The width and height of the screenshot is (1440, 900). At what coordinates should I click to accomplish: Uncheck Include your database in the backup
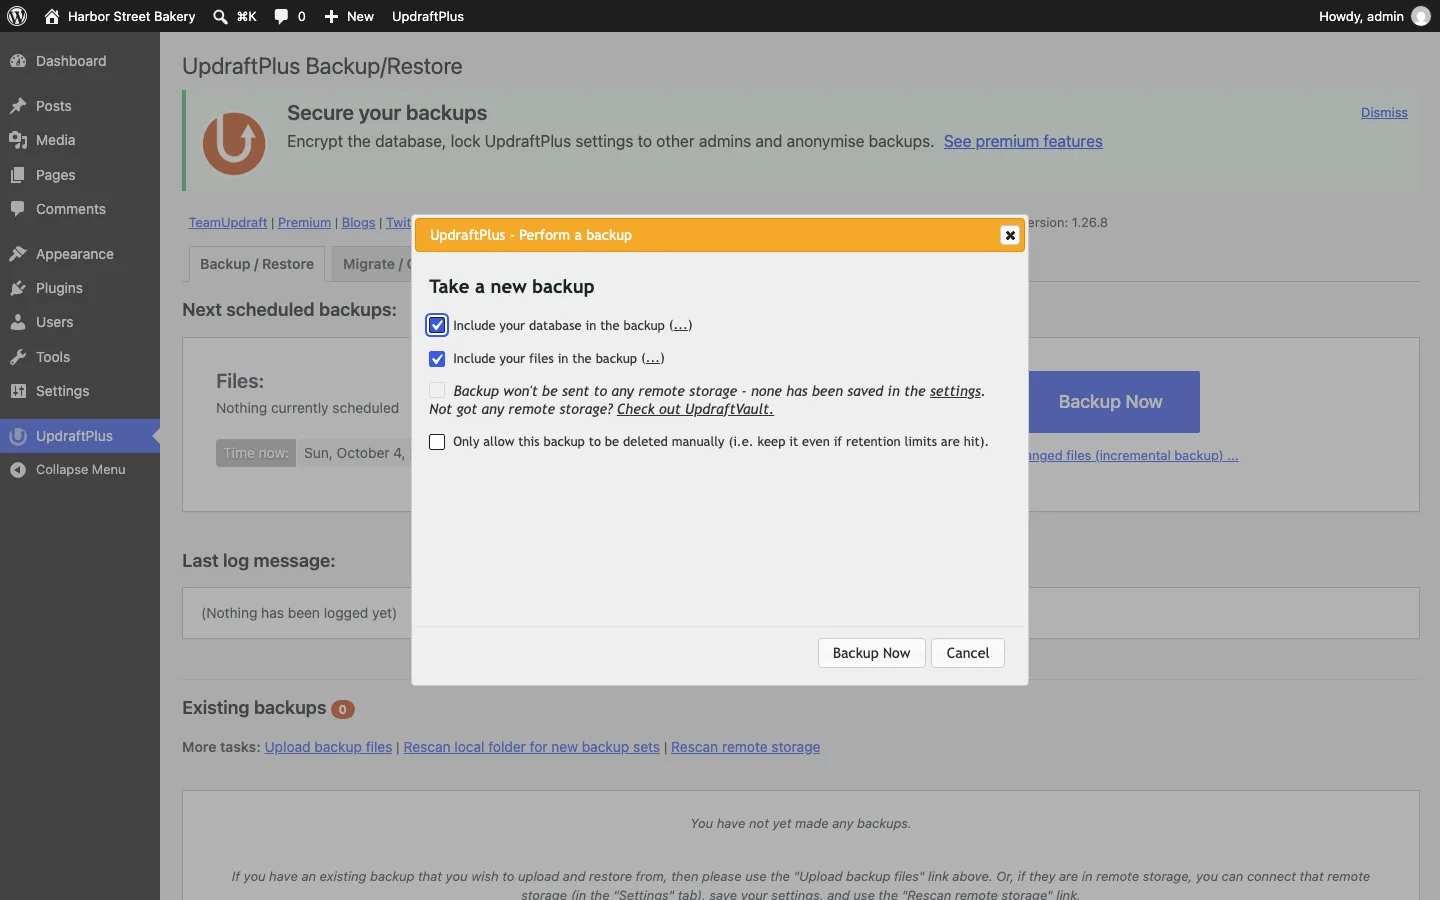click(437, 325)
